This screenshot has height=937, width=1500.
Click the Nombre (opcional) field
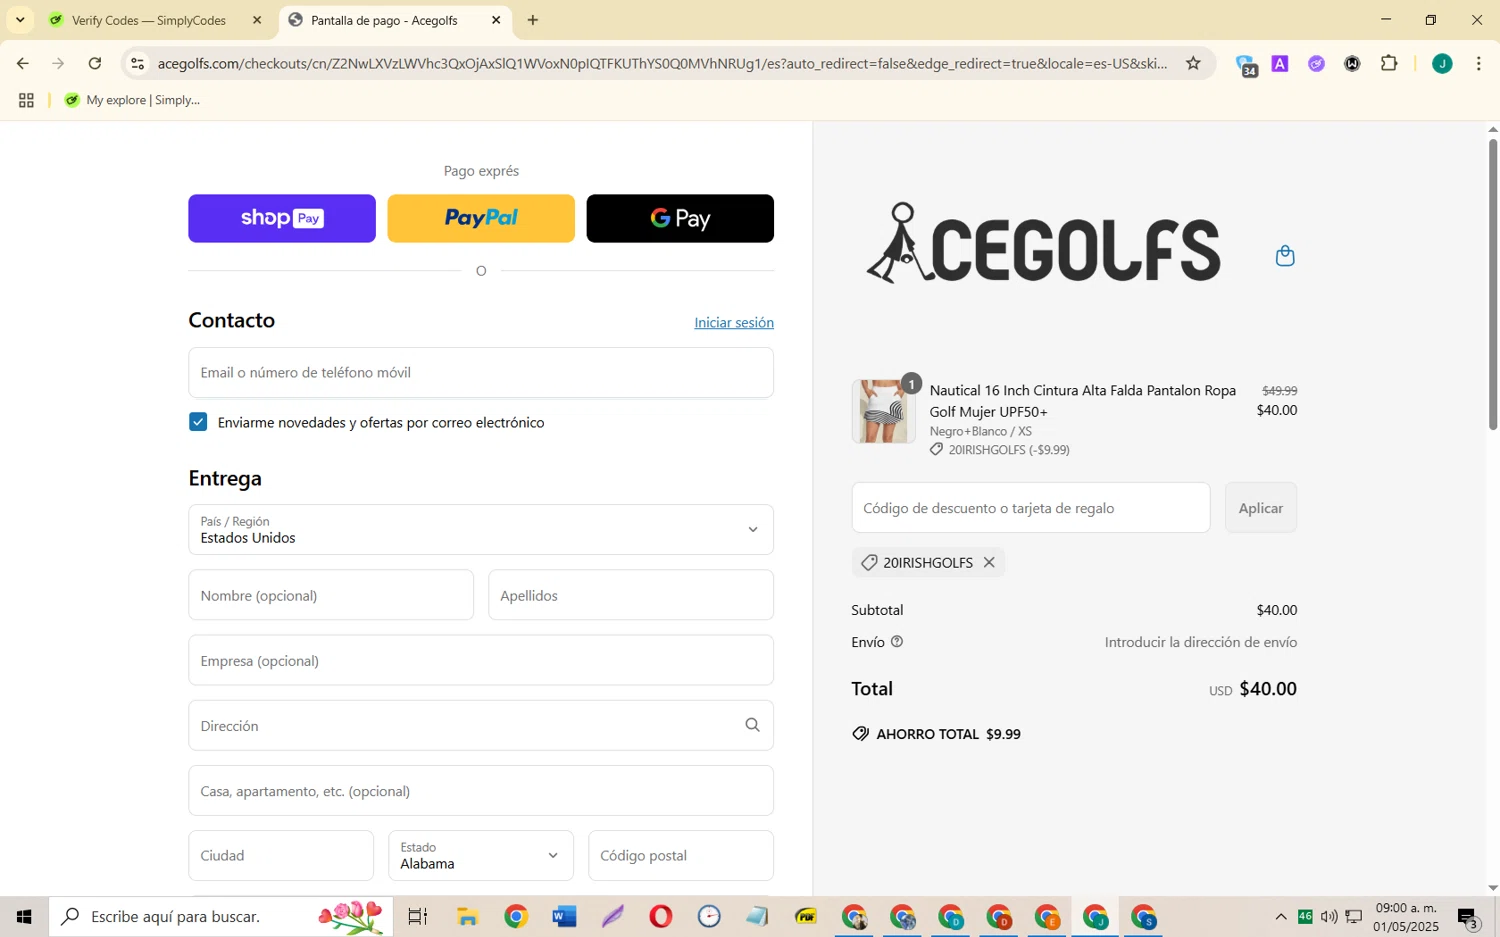[x=331, y=595]
